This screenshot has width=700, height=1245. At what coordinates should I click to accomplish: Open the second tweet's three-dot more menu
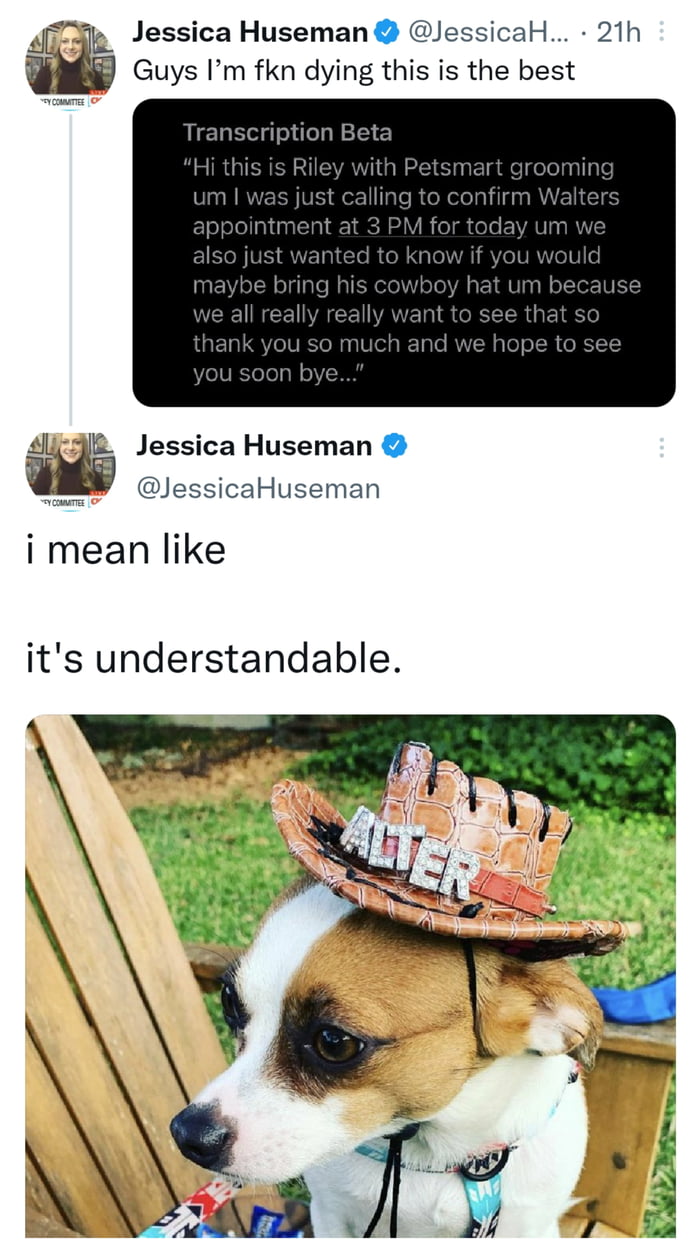tap(661, 447)
